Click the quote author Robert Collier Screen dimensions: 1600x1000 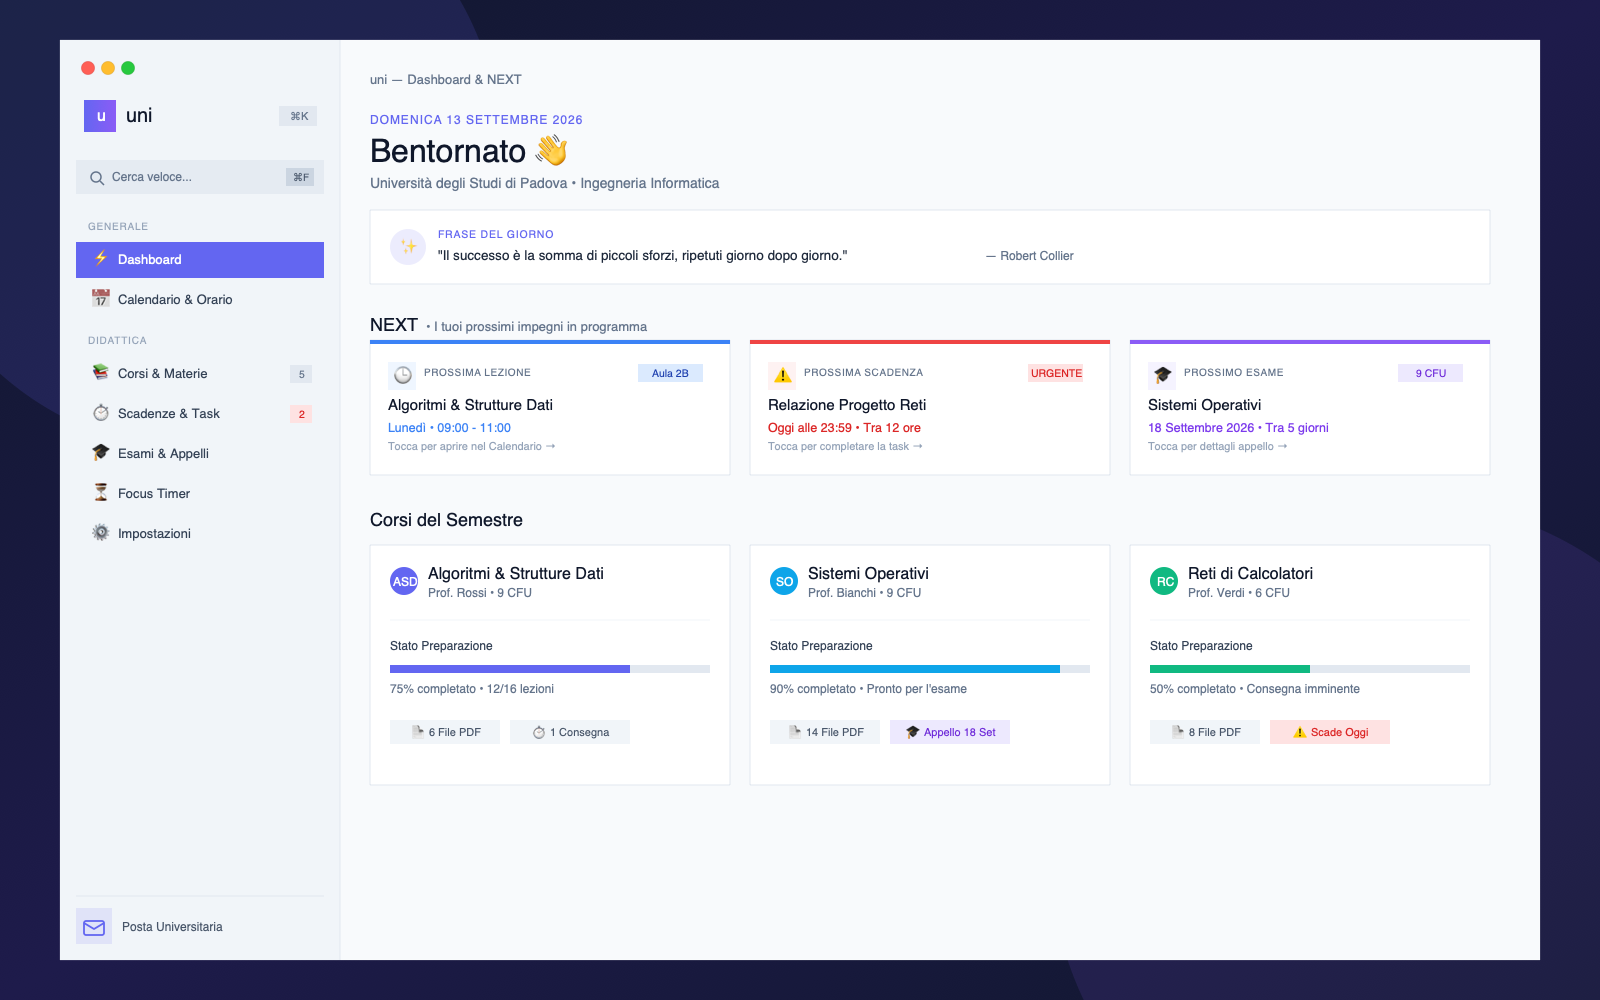pyautogui.click(x=1030, y=256)
